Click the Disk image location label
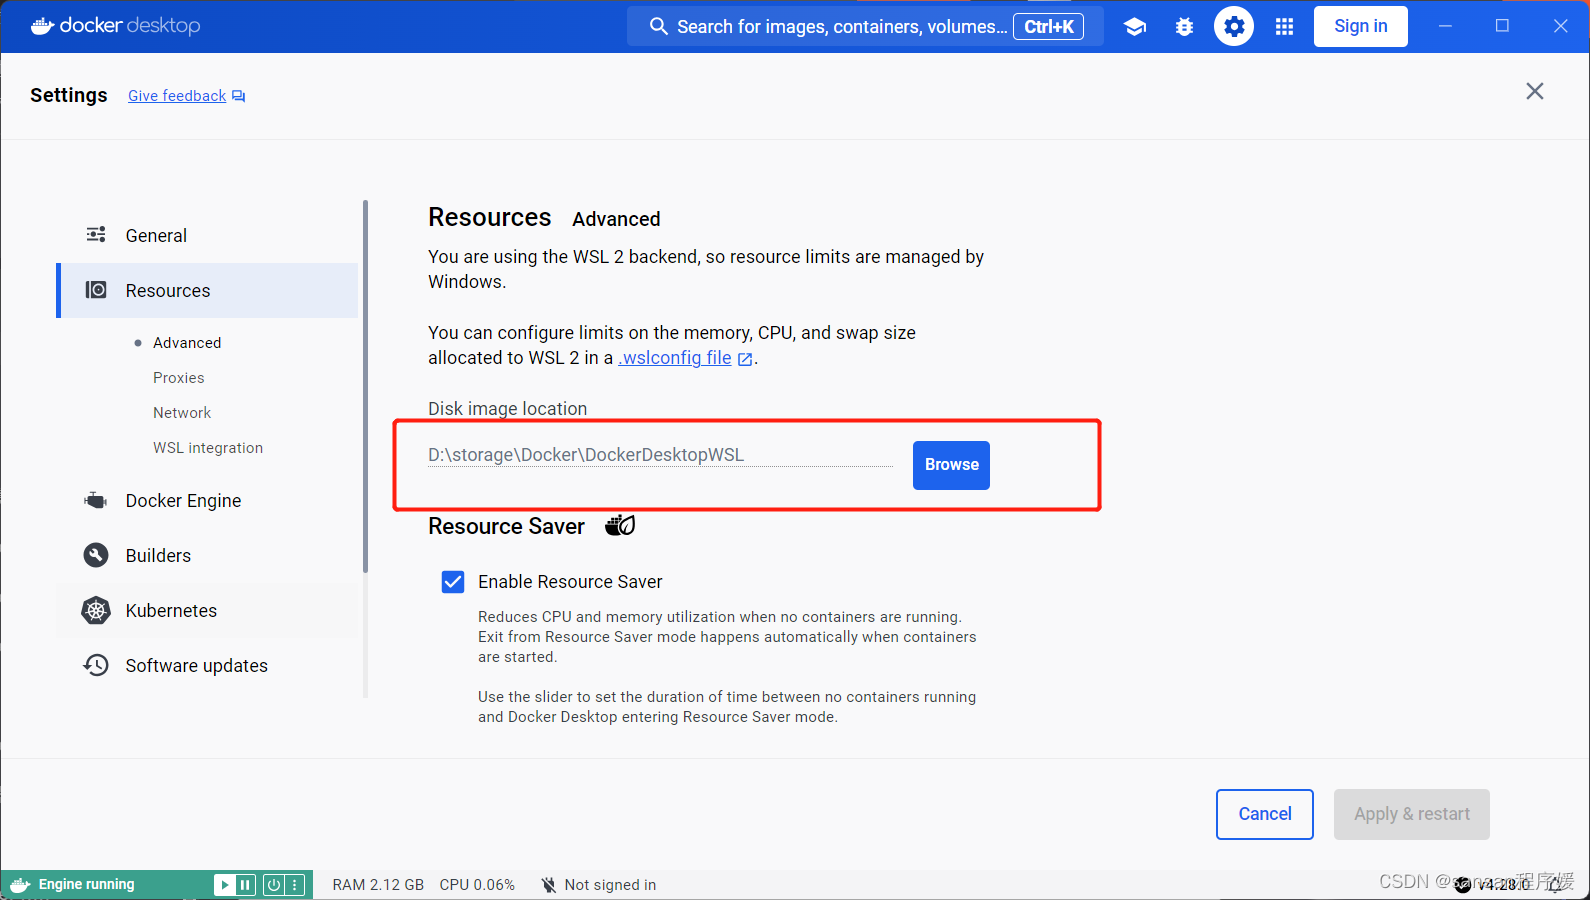 click(x=507, y=408)
